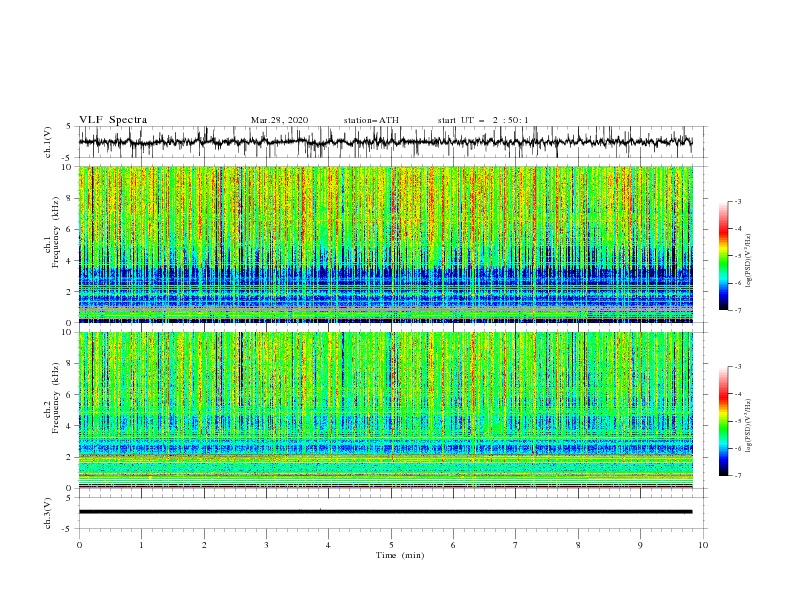Click the "ch.3(V)" waveform axis label
The image size is (792, 612).
tap(48, 513)
